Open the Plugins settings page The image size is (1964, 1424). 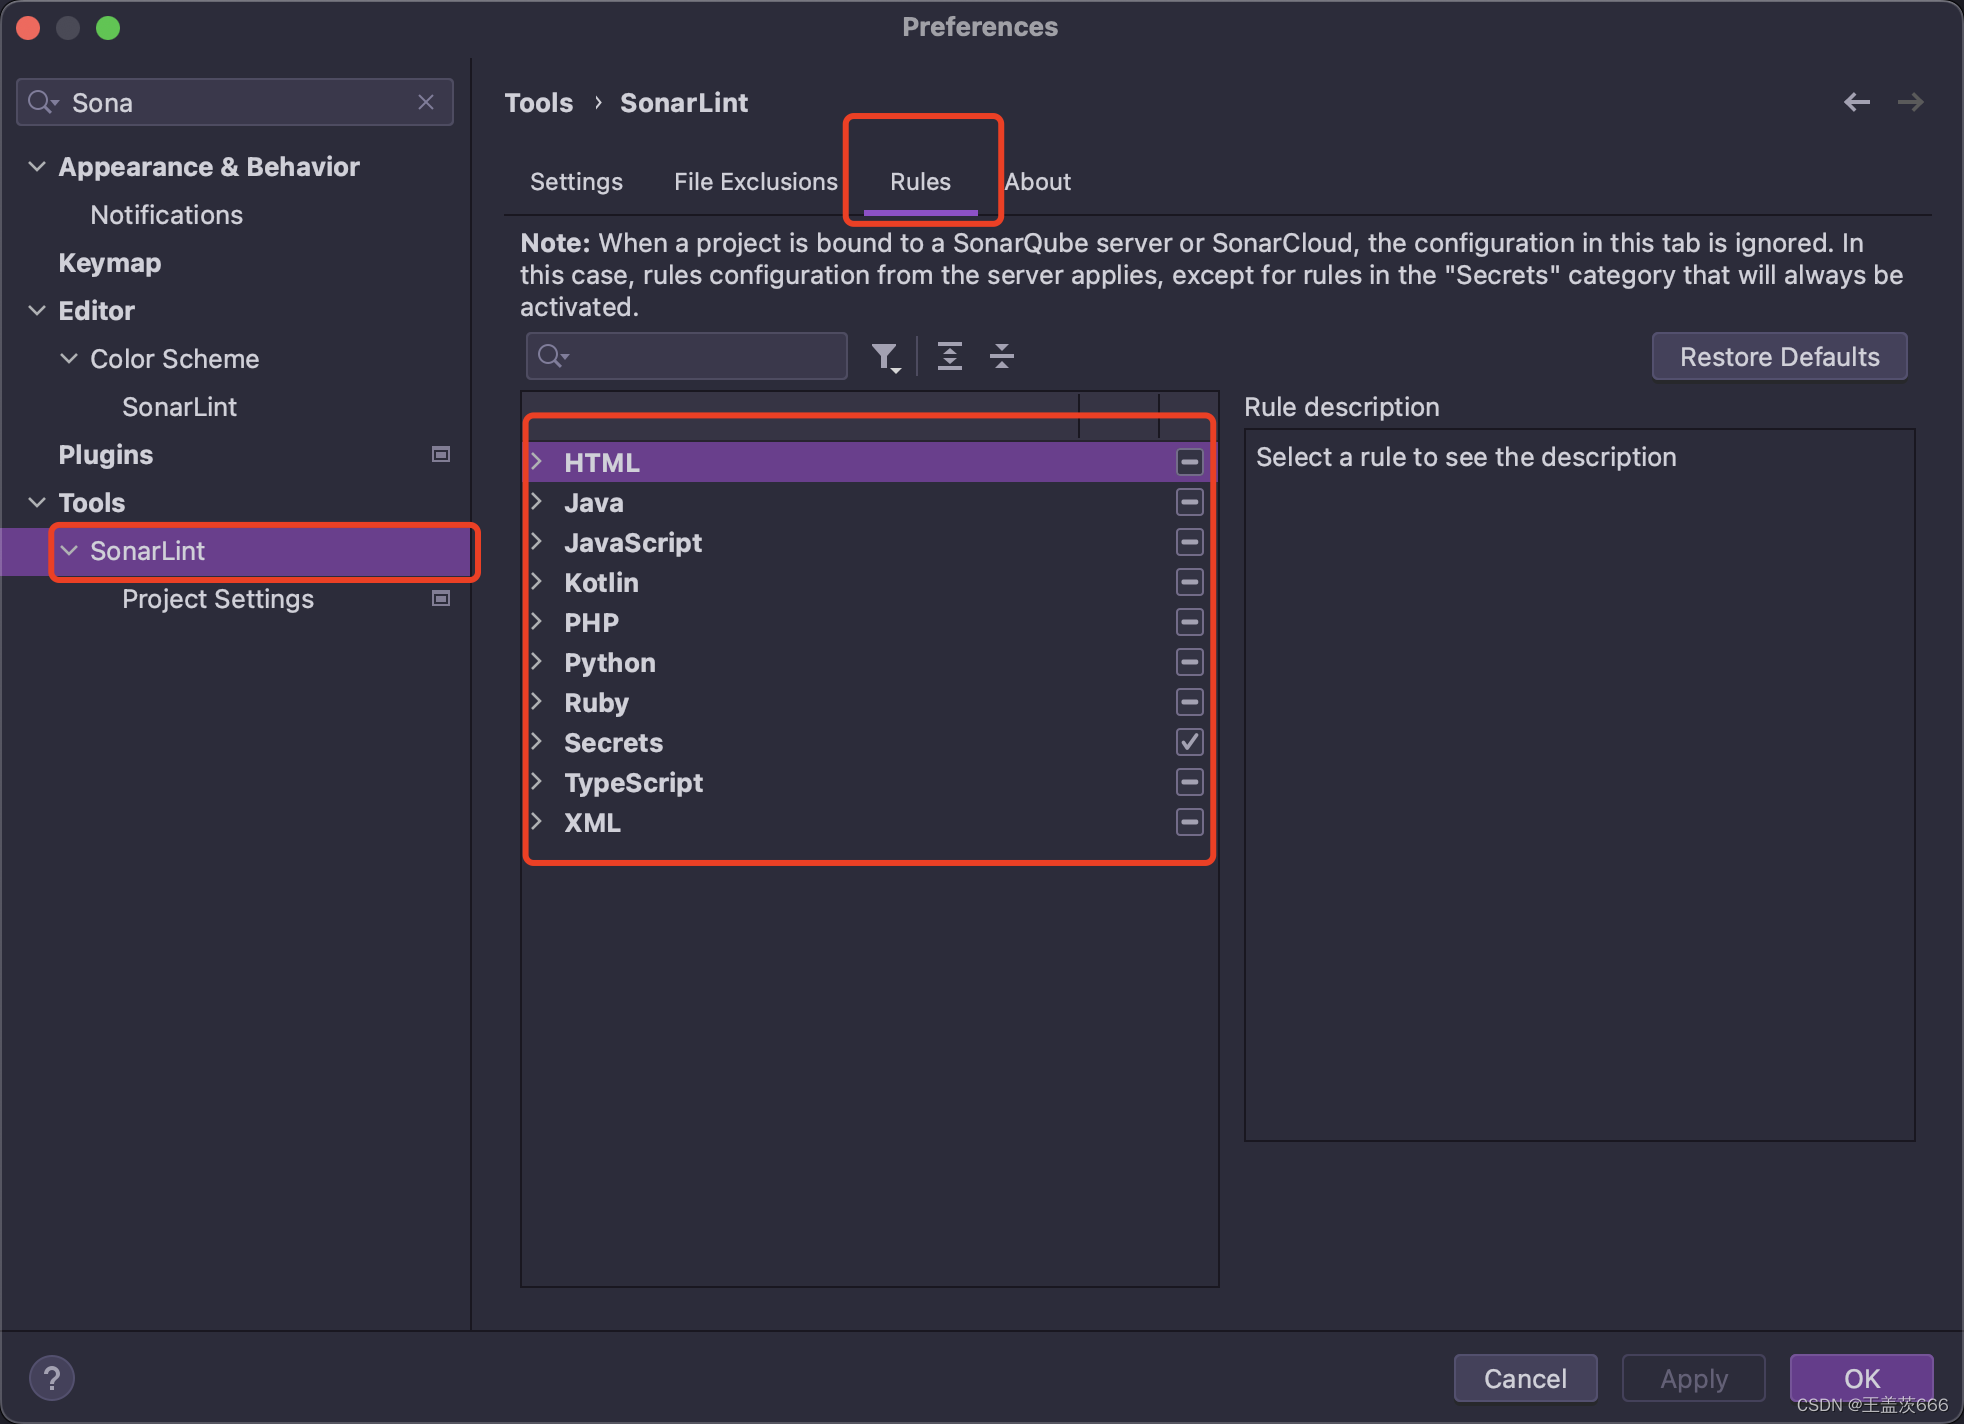click(x=106, y=455)
